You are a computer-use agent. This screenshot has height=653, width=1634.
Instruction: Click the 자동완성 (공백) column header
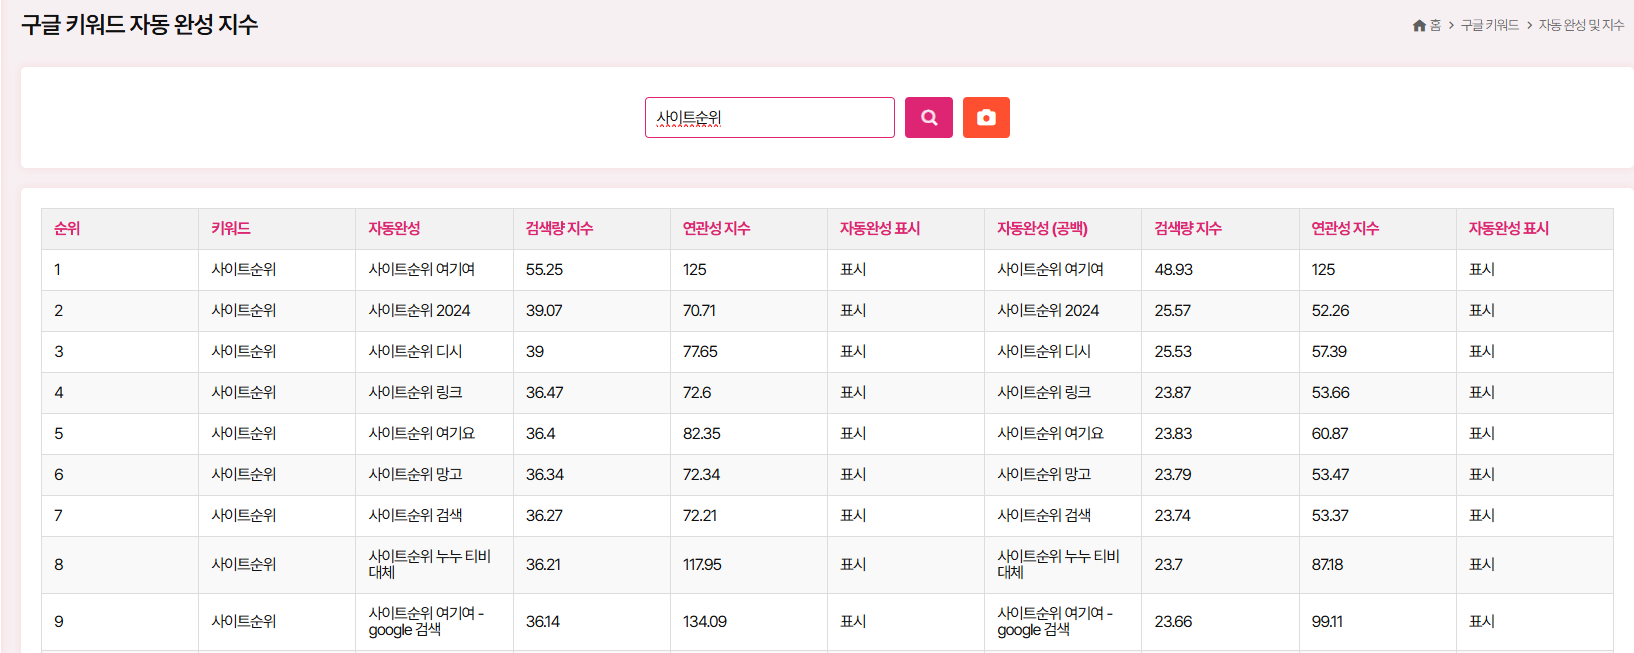point(1042,229)
